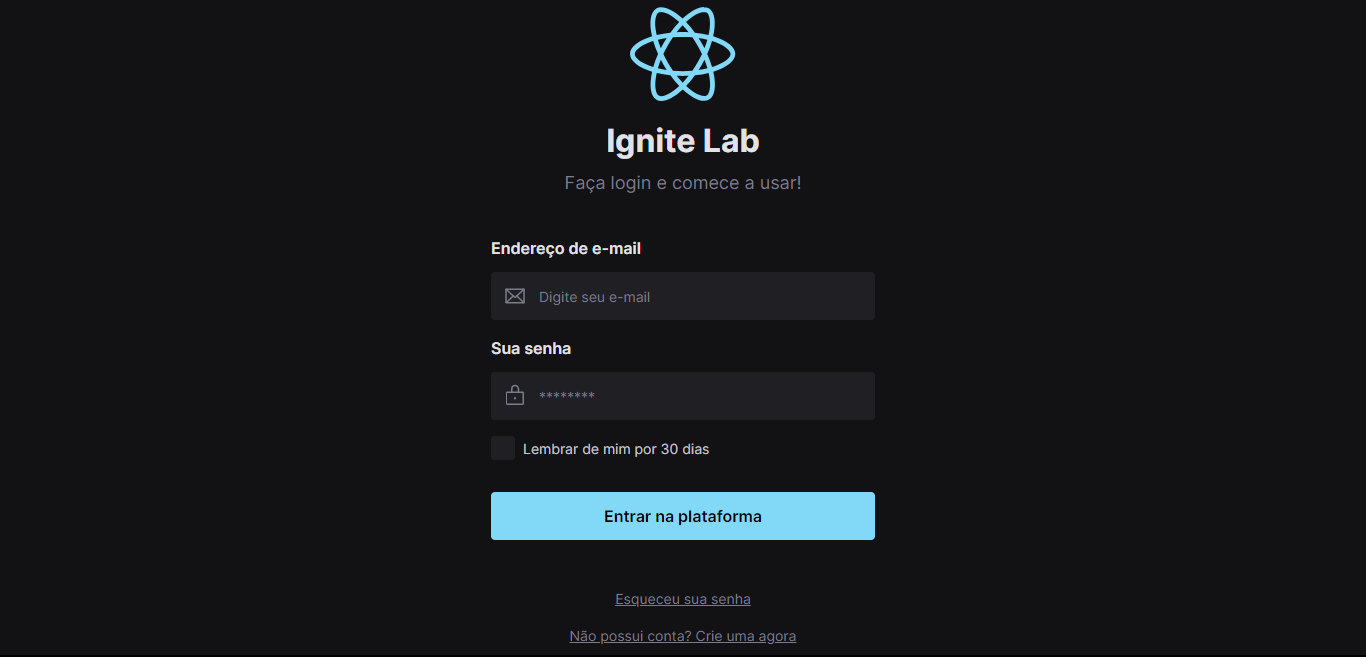The width and height of the screenshot is (1366, 657).
Task: Click the 'Entrar na plataforma' button
Action: click(x=683, y=516)
